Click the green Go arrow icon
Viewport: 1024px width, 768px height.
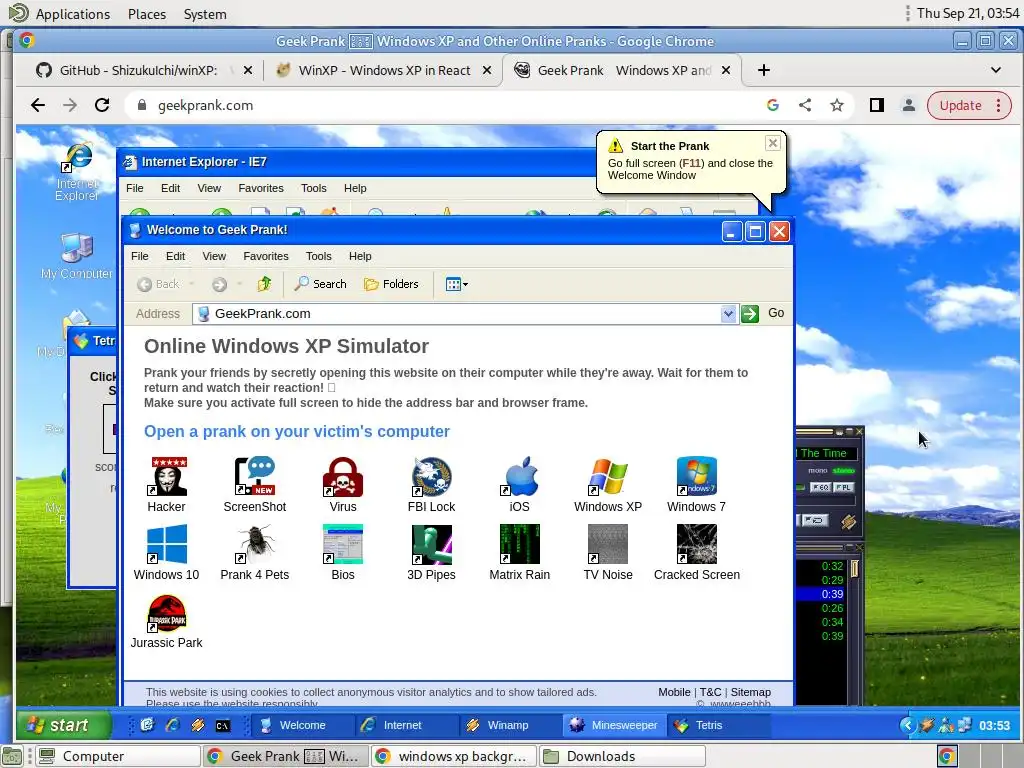750,313
